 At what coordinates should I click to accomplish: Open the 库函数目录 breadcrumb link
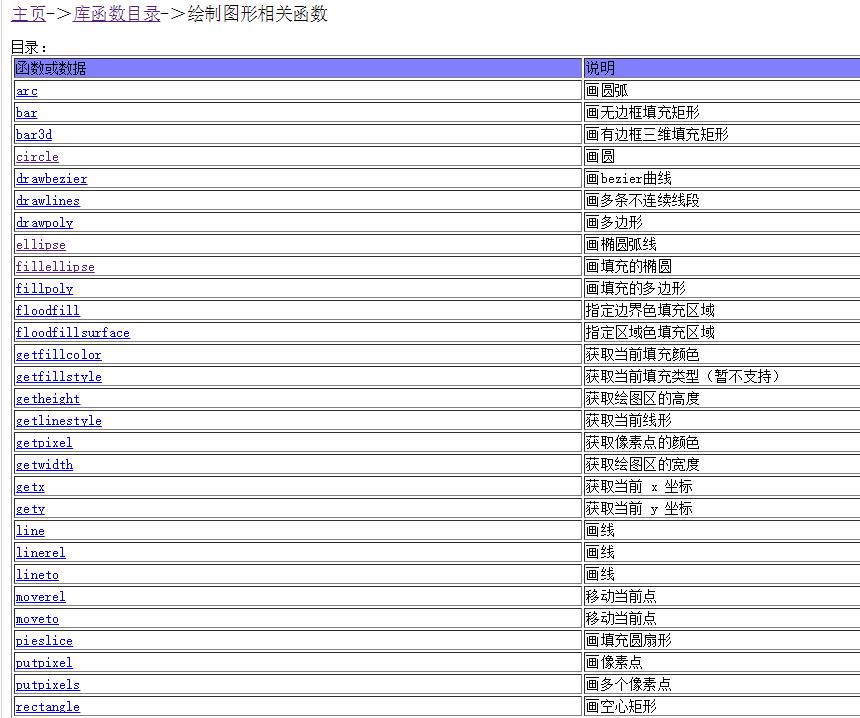click(117, 14)
